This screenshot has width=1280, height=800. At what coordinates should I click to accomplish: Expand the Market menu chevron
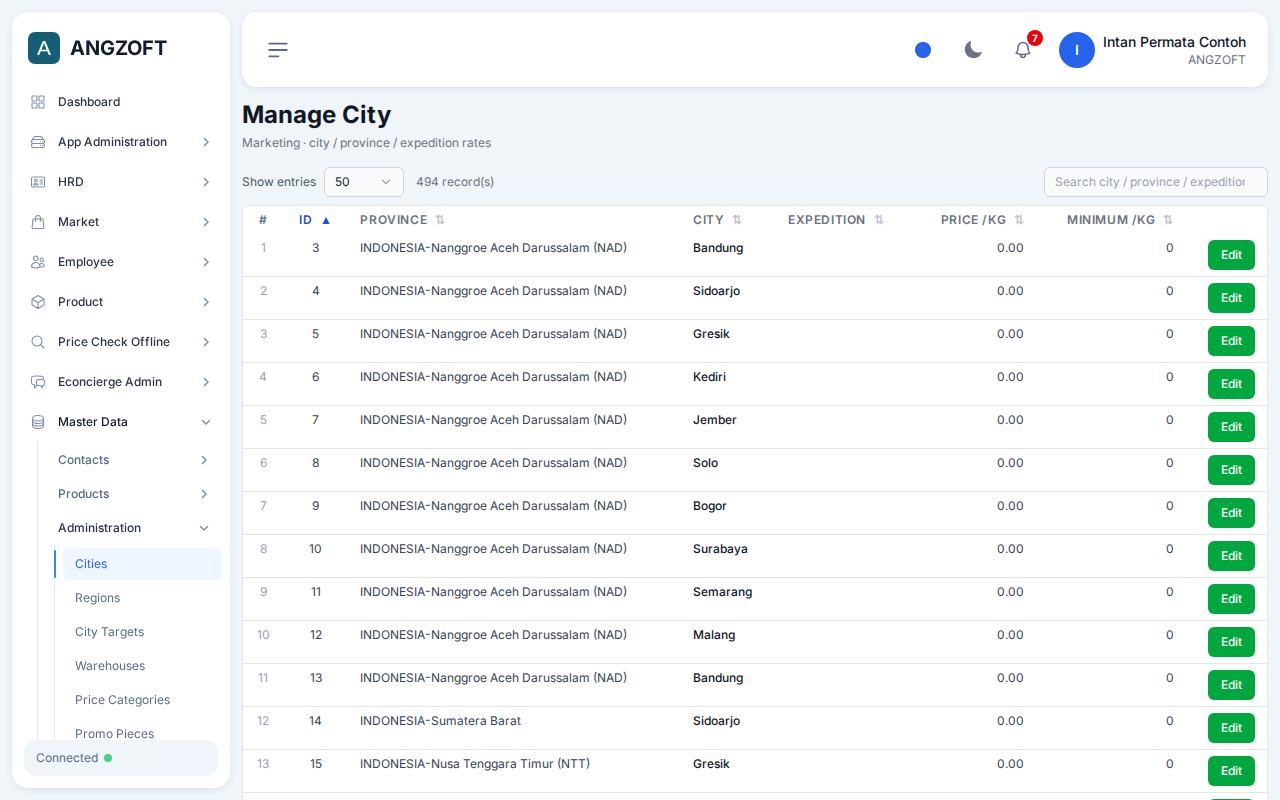click(206, 222)
